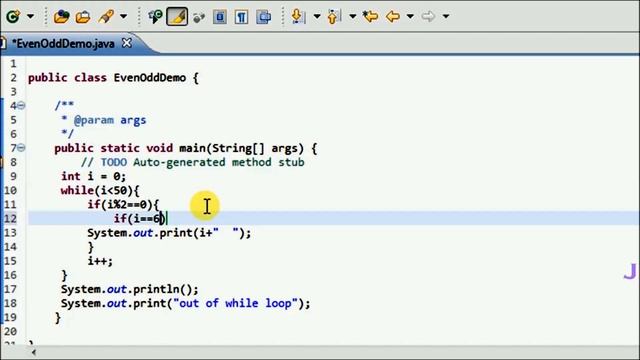640x360 pixels.
Task: Click 'public static void main' method declaration
Action: [x=186, y=148]
